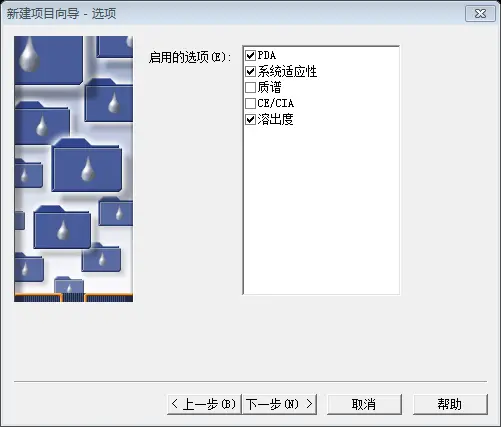
Task: Select the 质谱 list entry
Action: pos(269,87)
